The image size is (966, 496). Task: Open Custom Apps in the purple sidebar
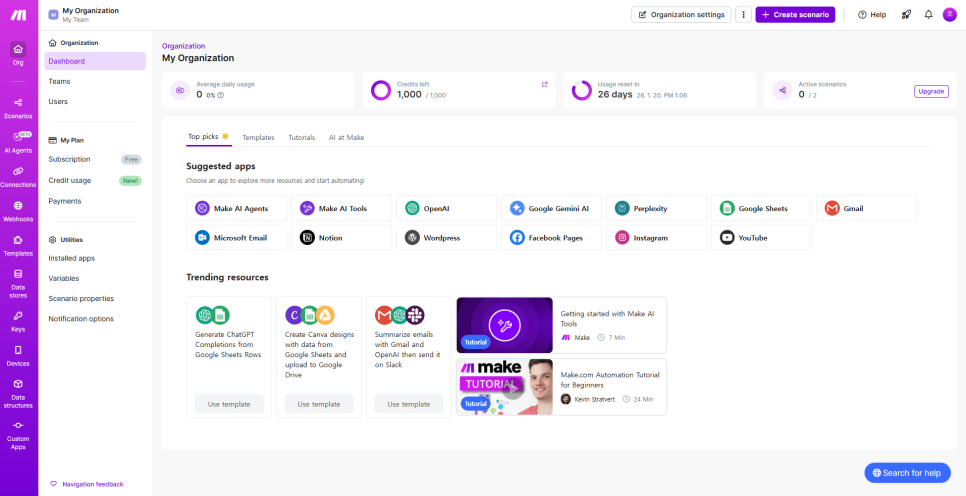[18, 436]
